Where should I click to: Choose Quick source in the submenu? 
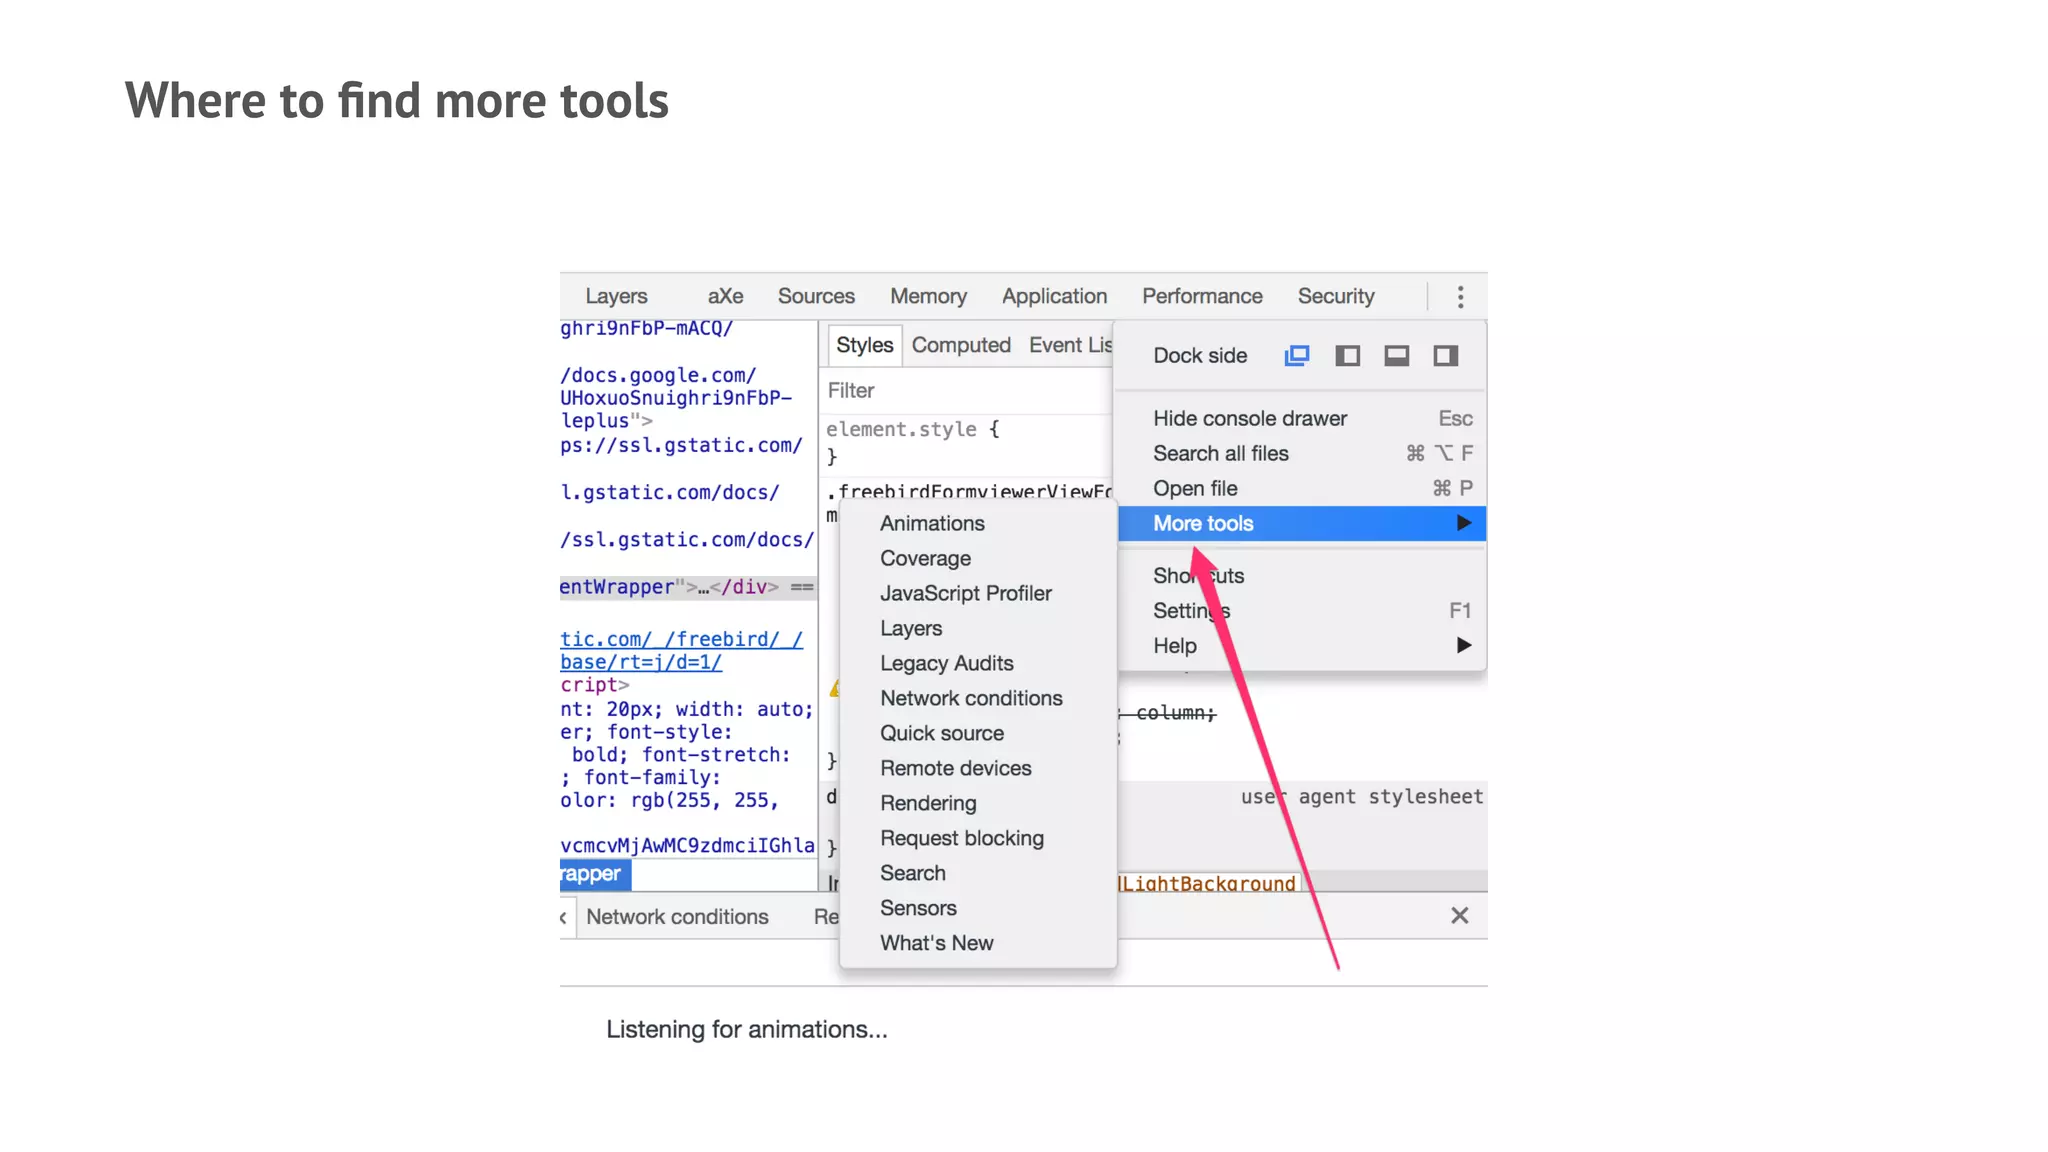978,734
